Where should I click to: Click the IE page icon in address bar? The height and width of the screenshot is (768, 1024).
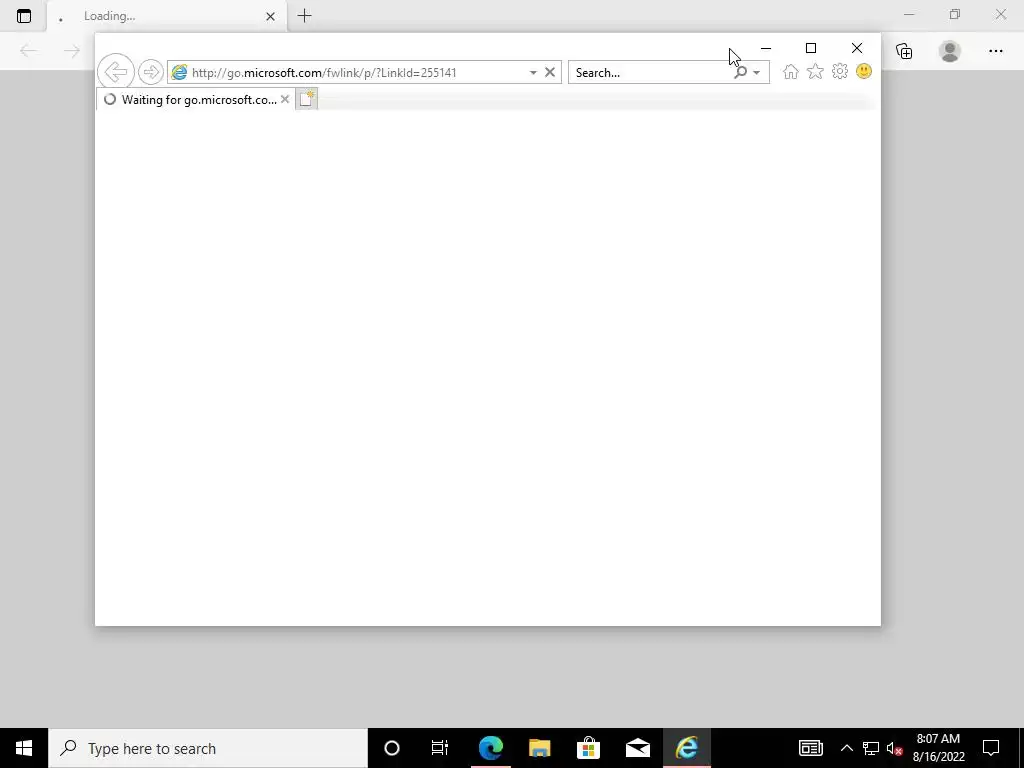(x=179, y=72)
